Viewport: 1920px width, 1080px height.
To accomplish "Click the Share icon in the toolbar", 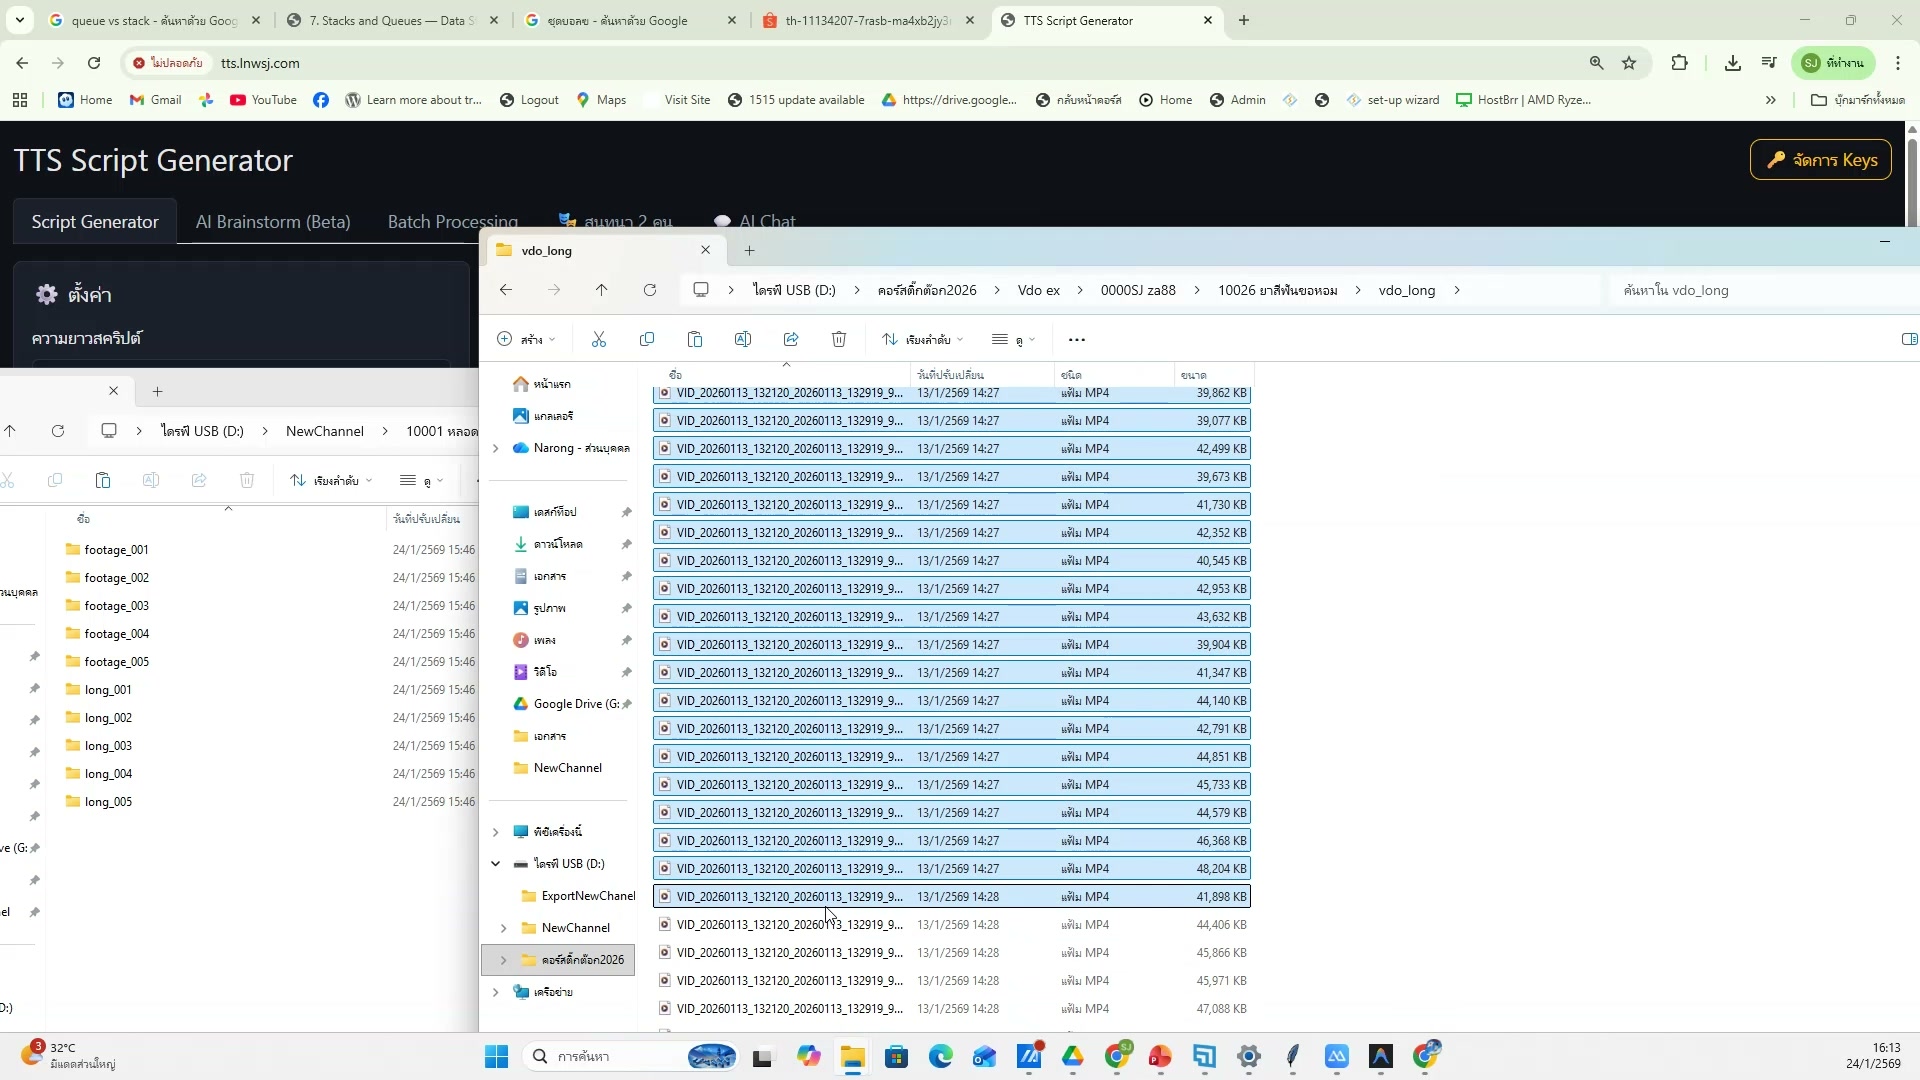I will [791, 339].
